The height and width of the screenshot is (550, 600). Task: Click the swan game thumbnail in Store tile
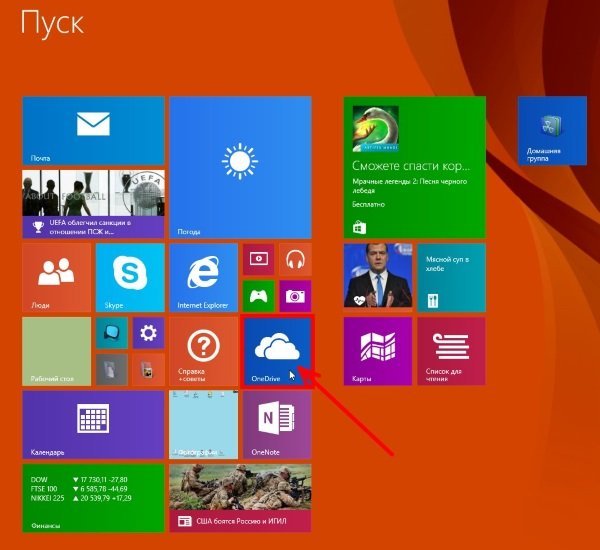click(x=375, y=129)
